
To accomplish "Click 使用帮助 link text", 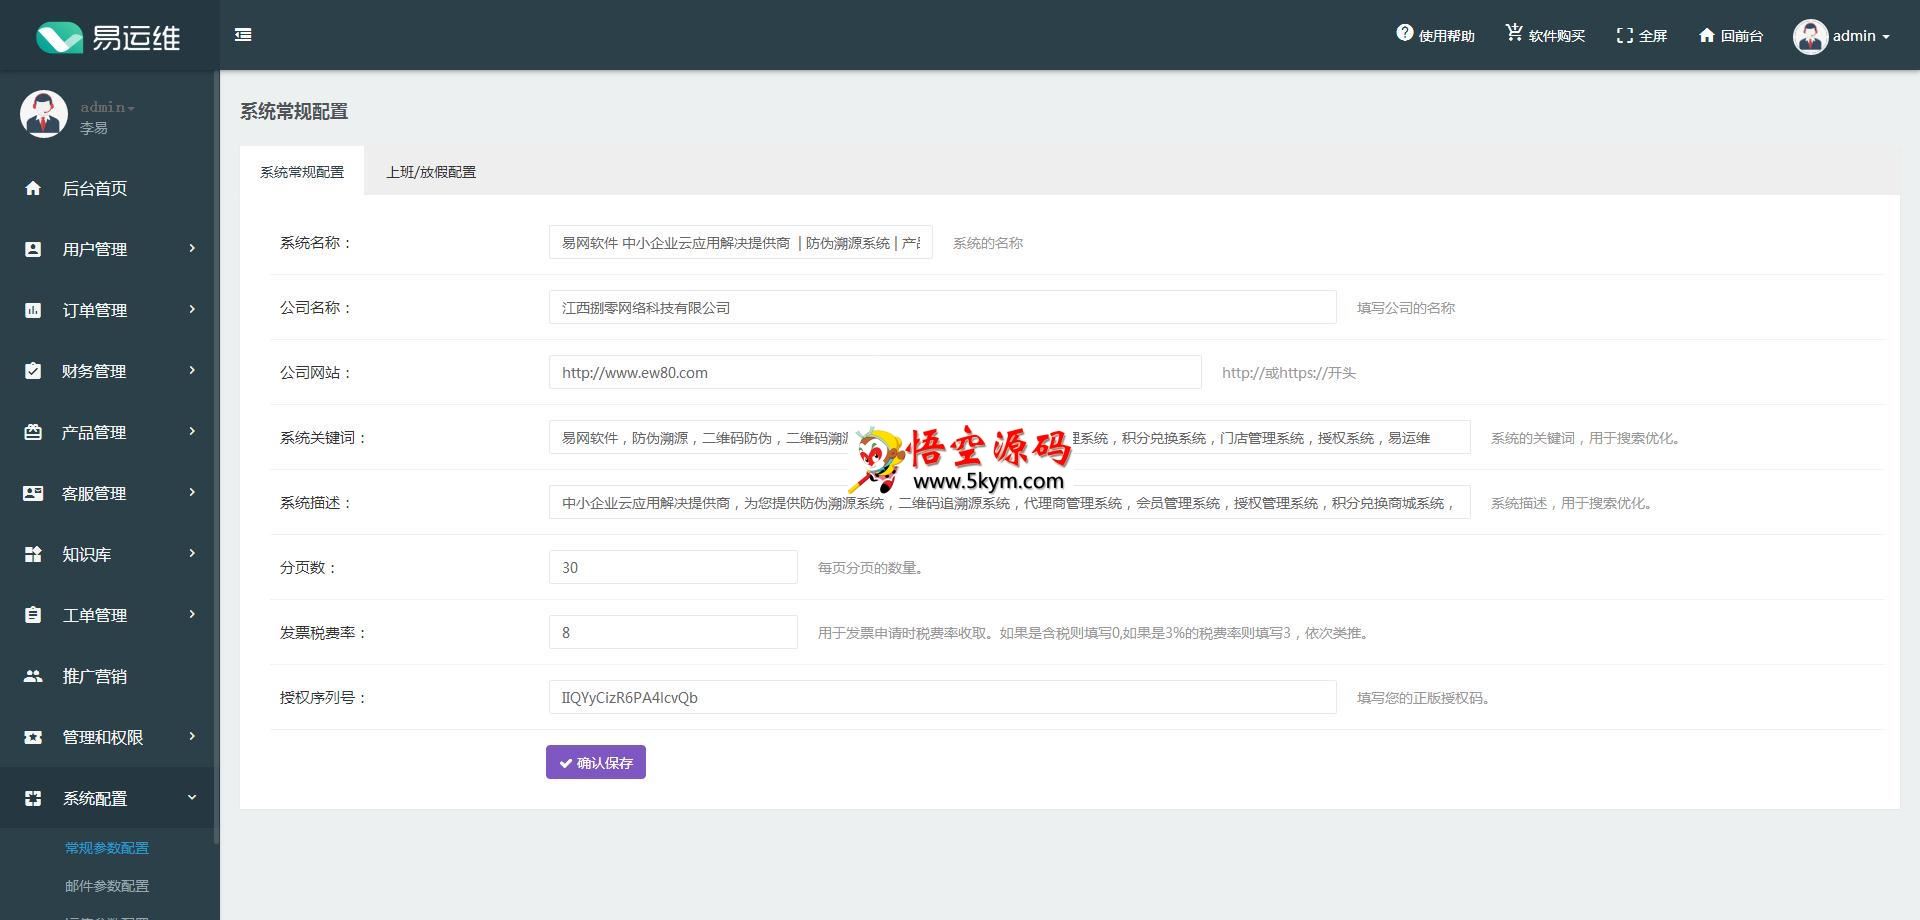I will tap(1446, 36).
